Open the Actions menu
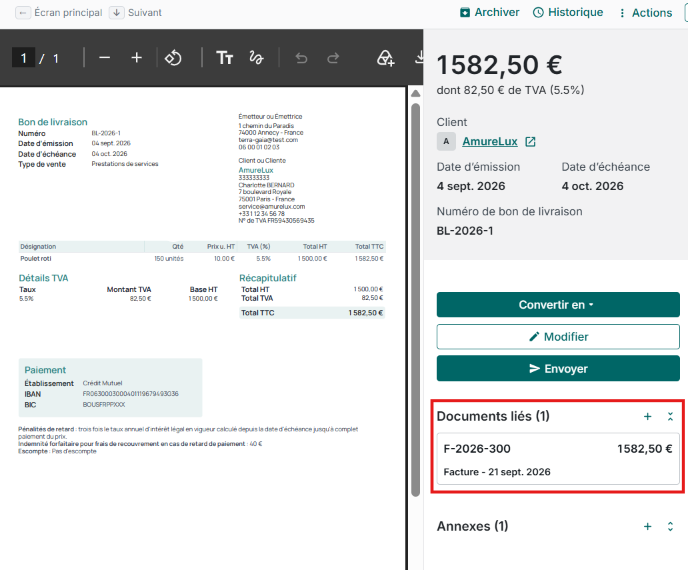 pos(645,13)
